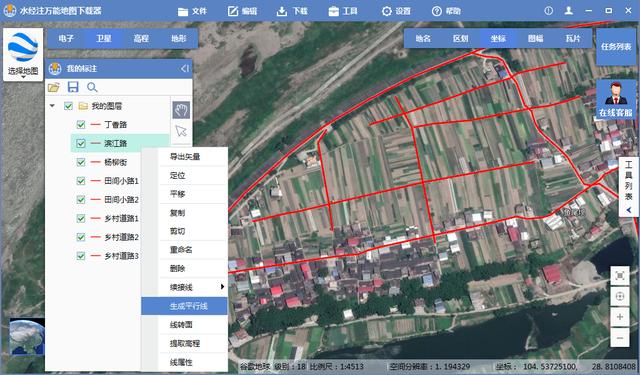Click the 我的标注 panel header icon
Screen dimensions: 640x375
point(55,69)
